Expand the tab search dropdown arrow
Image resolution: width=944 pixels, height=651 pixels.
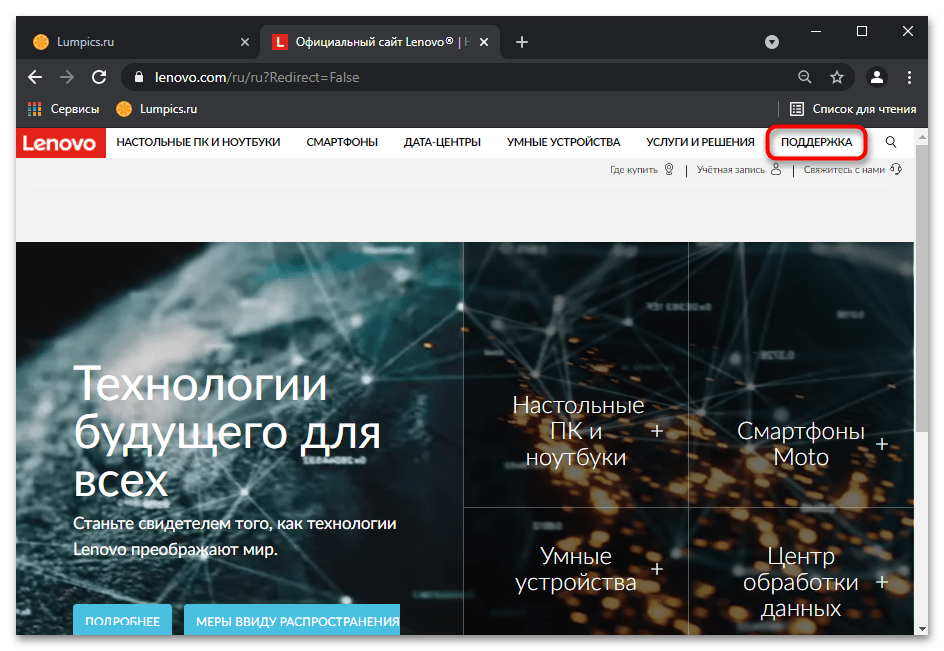pos(772,42)
